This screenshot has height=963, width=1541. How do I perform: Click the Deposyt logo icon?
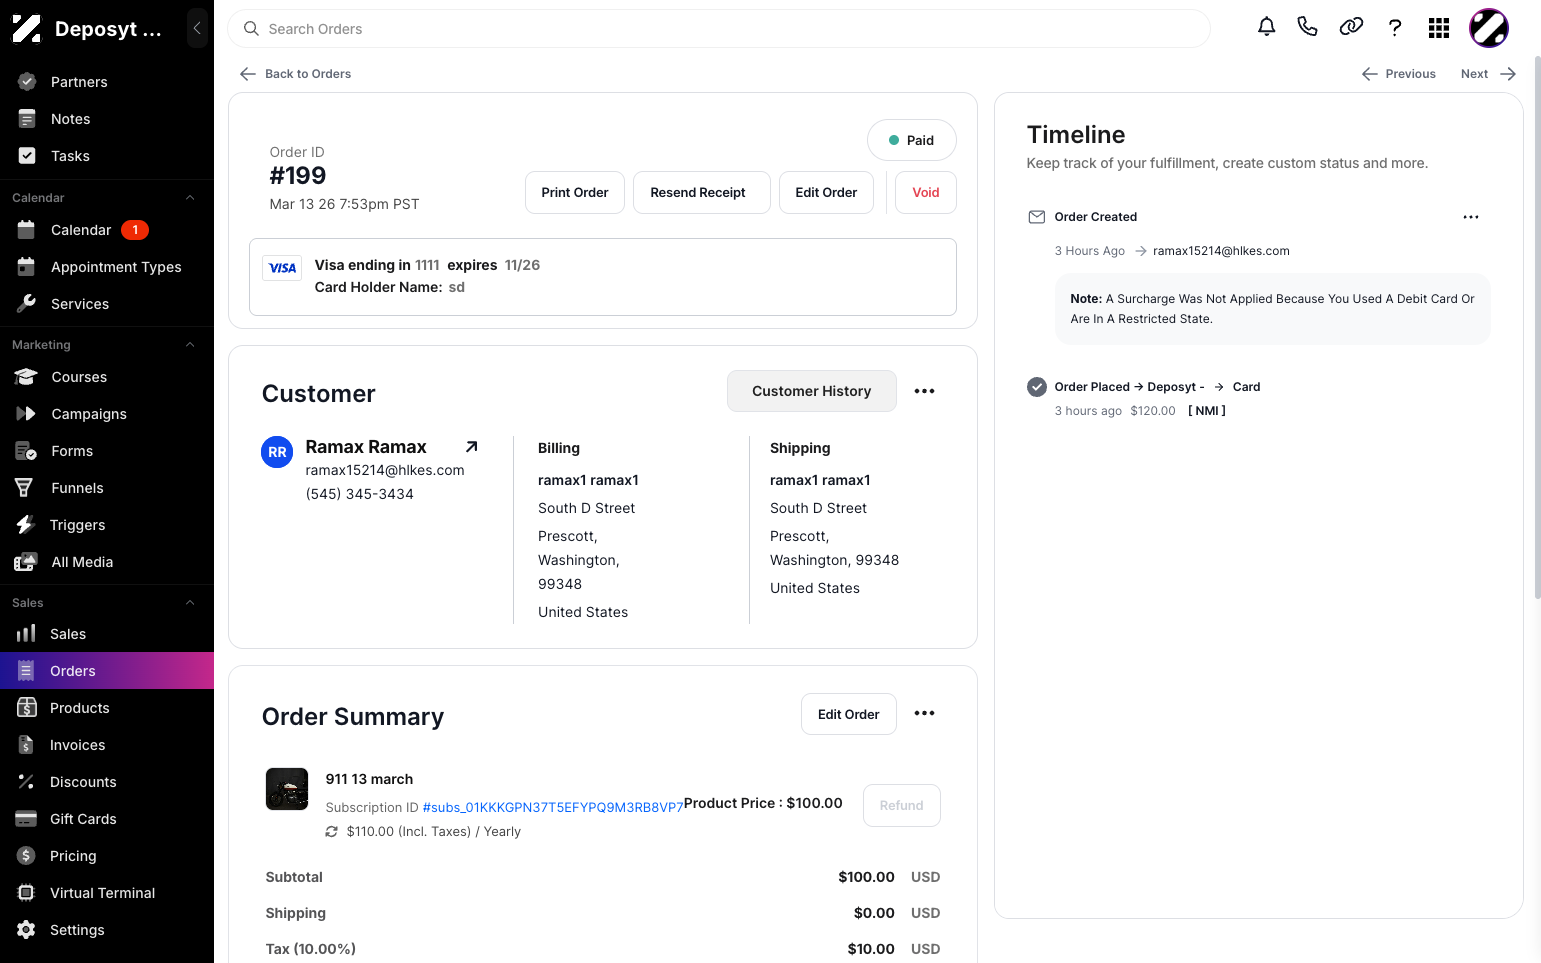click(26, 28)
